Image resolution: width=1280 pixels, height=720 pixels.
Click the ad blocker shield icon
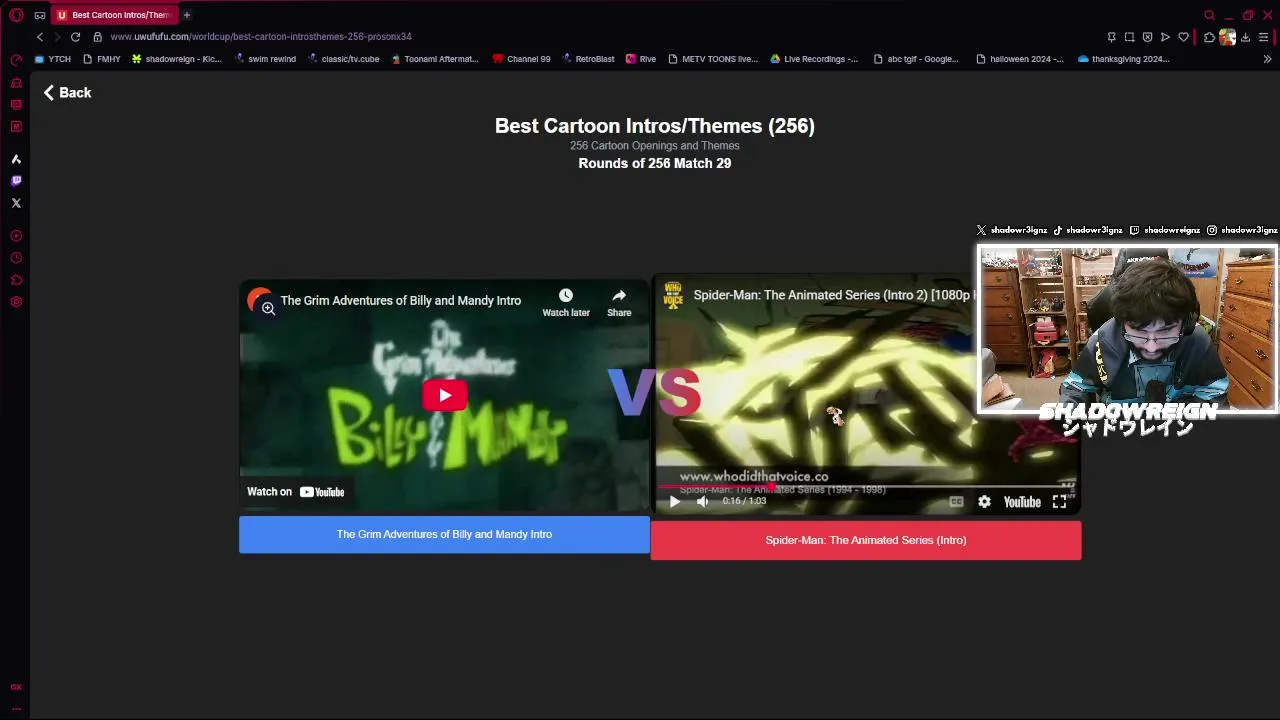pos(1147,37)
